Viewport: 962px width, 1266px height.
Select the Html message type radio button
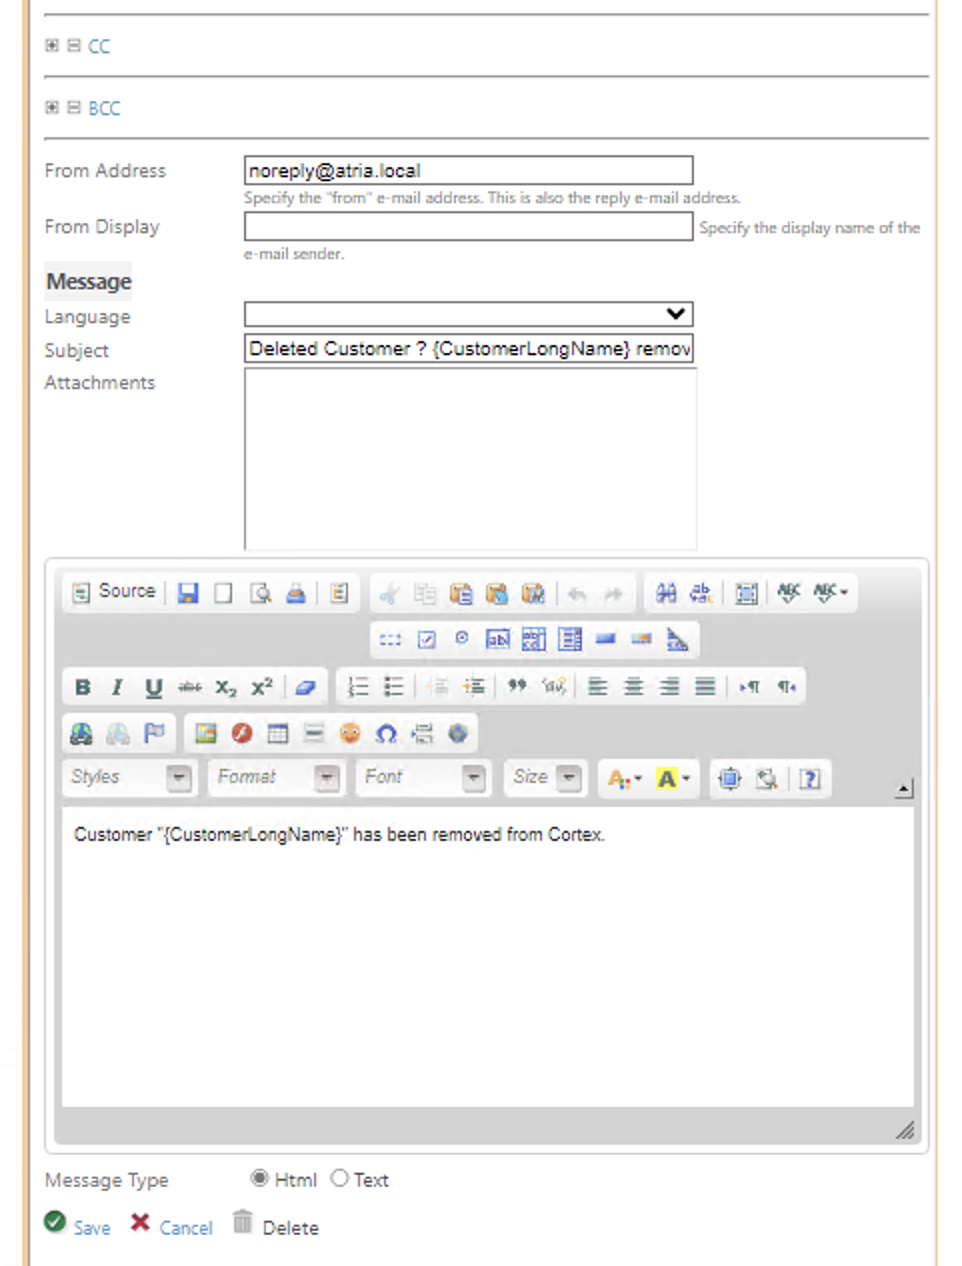[259, 1178]
